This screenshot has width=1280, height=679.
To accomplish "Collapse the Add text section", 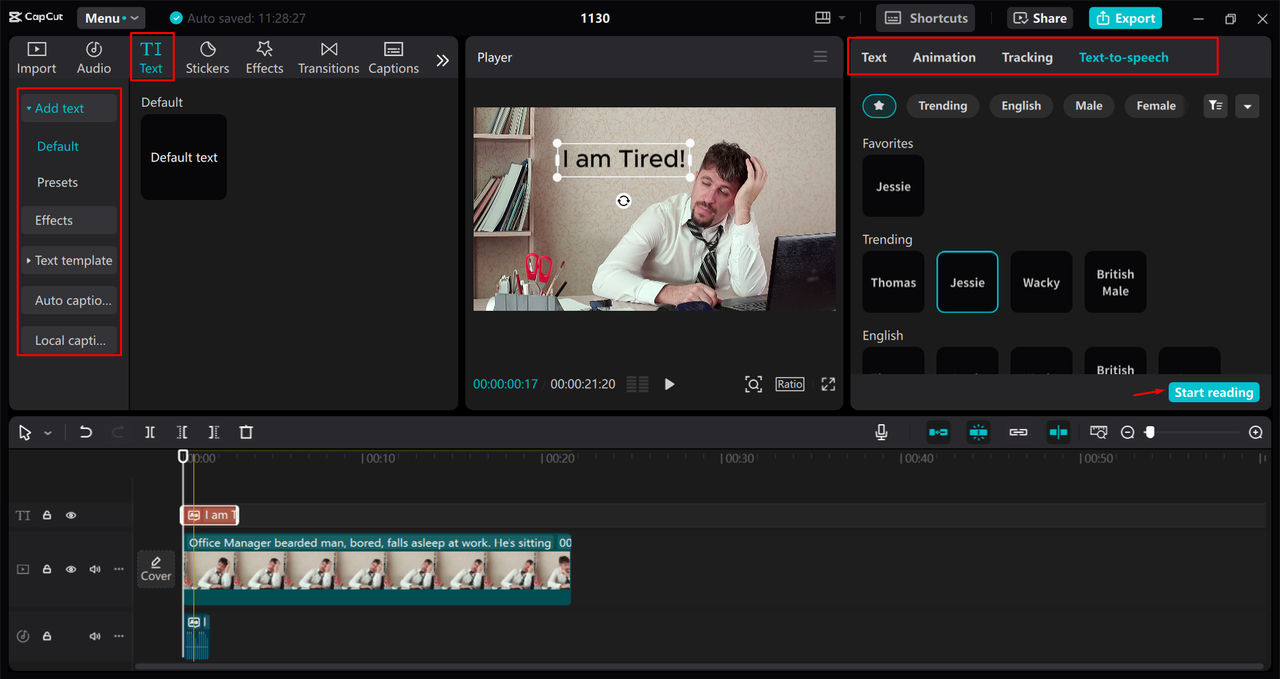I will click(69, 108).
